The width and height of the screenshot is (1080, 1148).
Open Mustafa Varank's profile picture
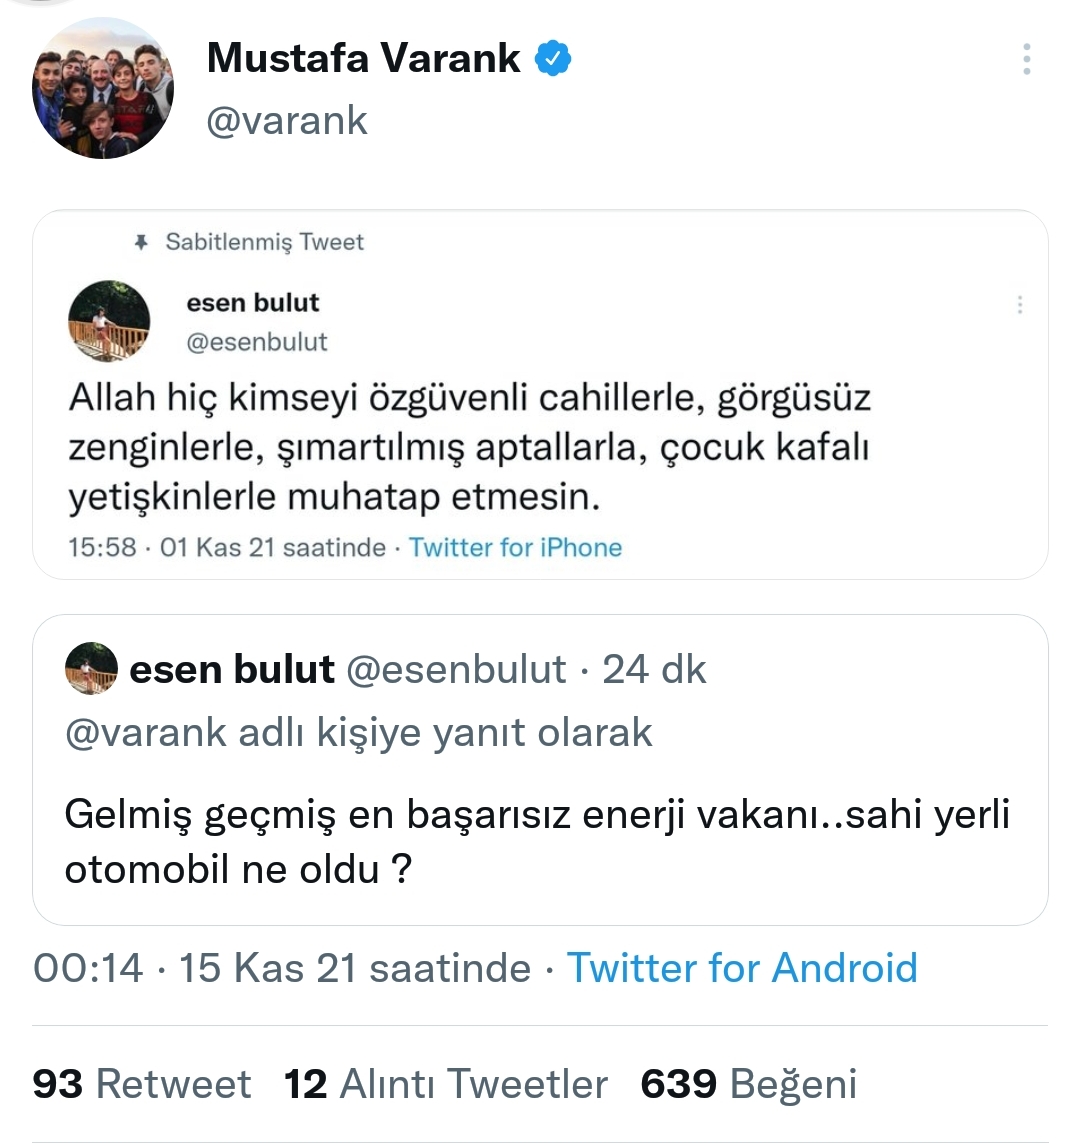click(x=103, y=88)
